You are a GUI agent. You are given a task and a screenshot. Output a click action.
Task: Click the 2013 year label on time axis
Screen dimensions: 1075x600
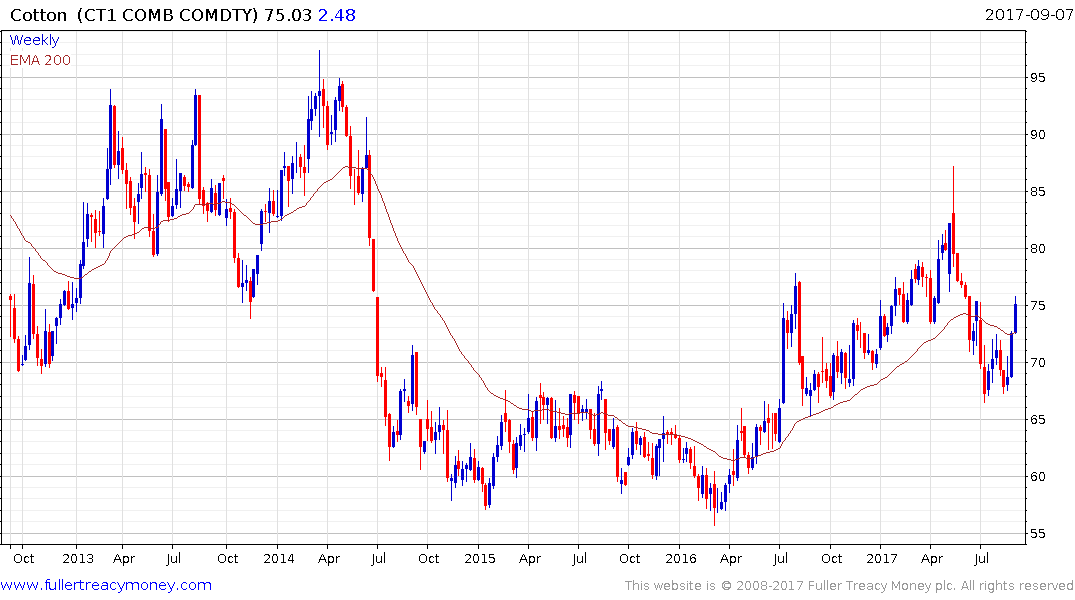tap(77, 558)
